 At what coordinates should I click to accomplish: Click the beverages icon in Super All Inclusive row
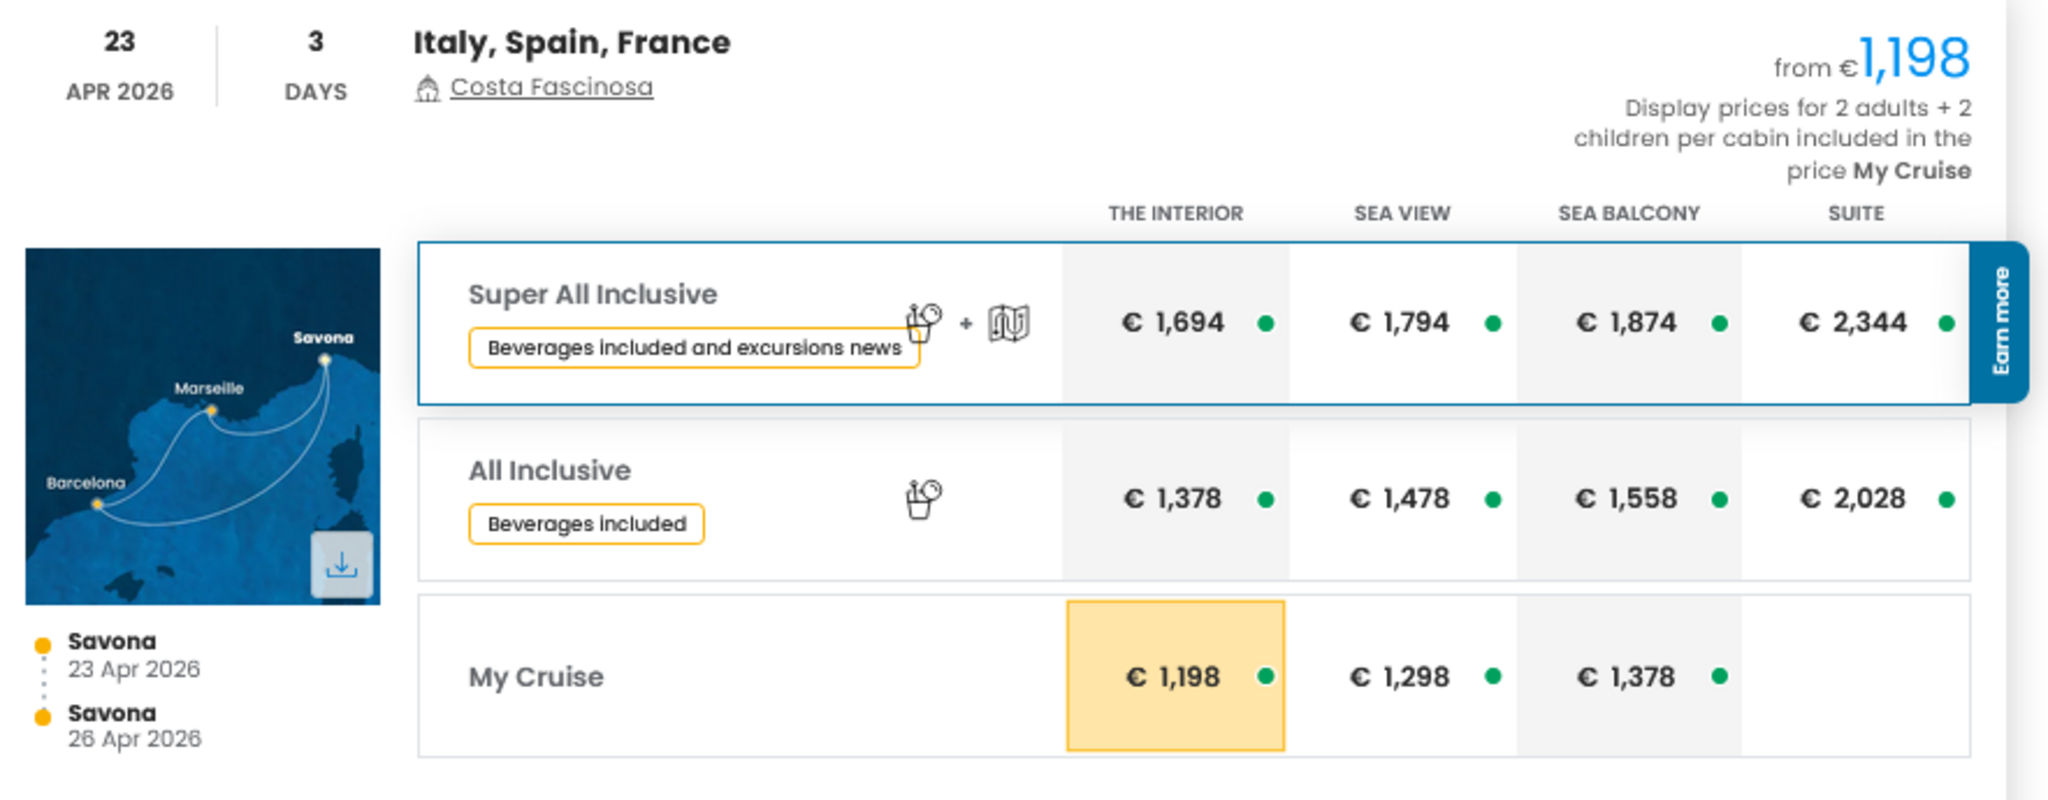click(924, 322)
